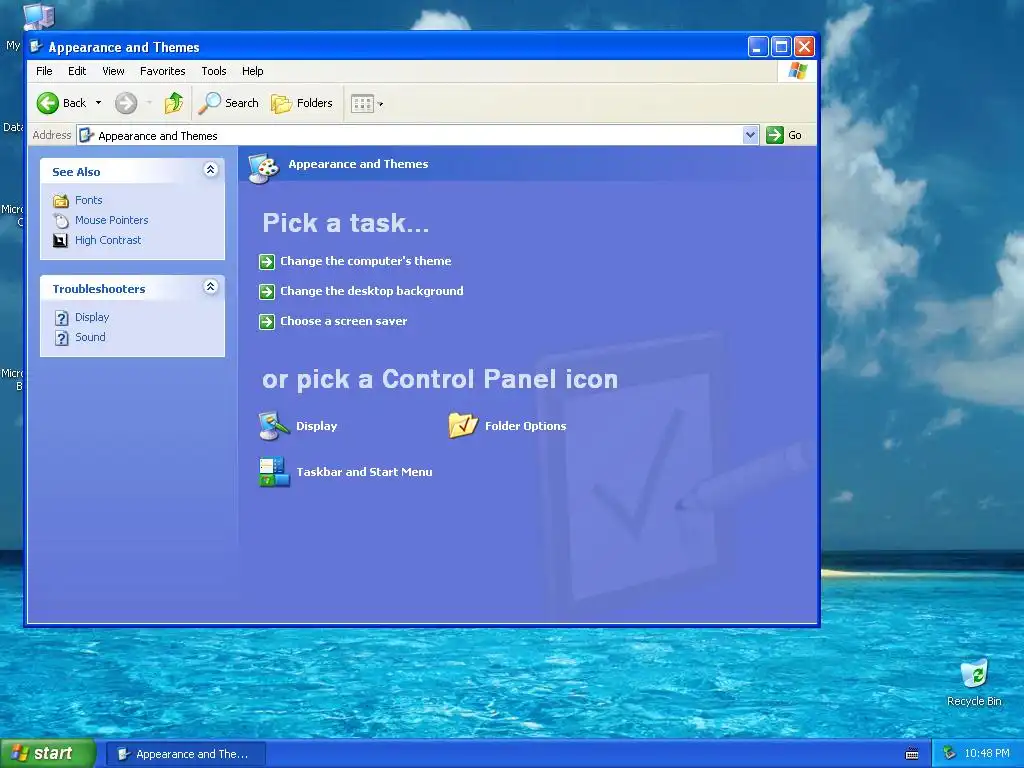Minimize the Appearance and Themes window
This screenshot has width=1024, height=768.
pyautogui.click(x=758, y=47)
